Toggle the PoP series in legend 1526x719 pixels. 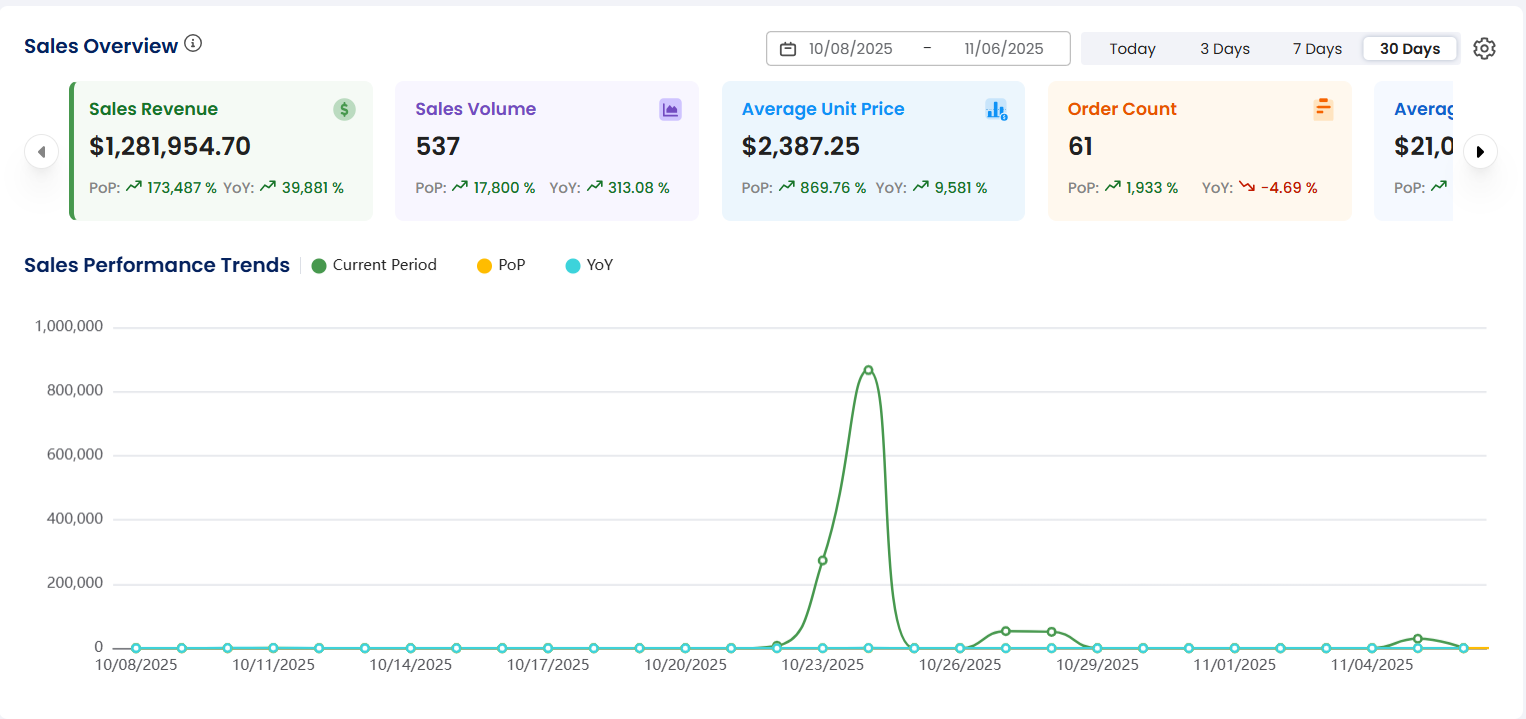(x=501, y=265)
